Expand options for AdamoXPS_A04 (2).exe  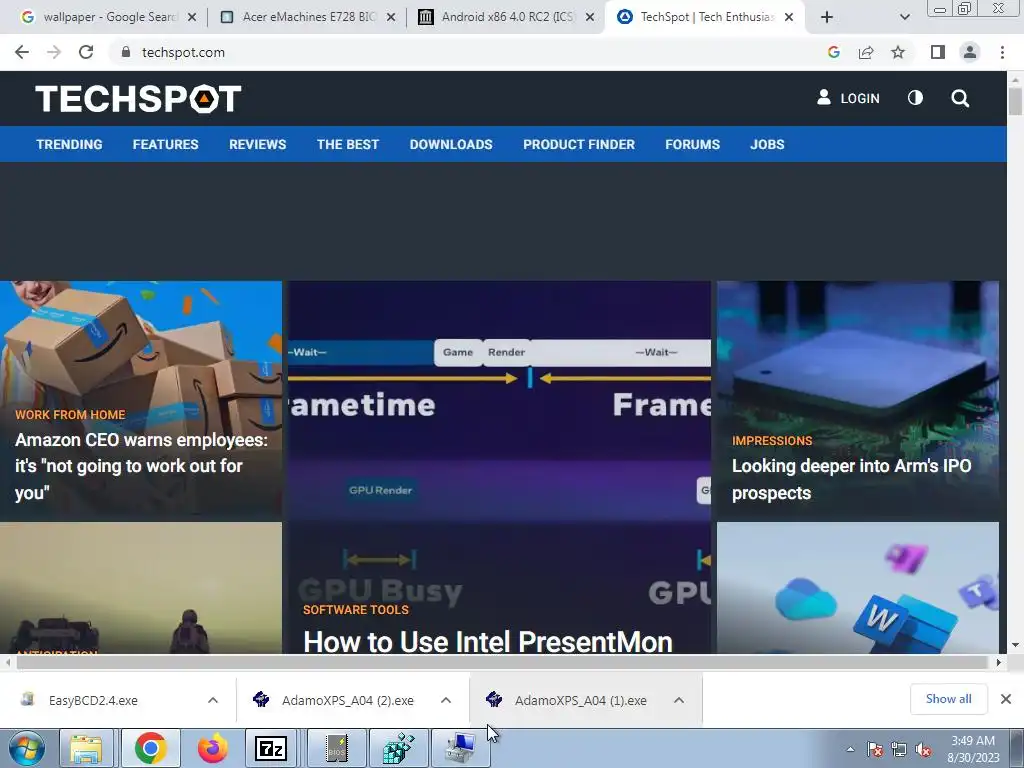[x=446, y=700]
